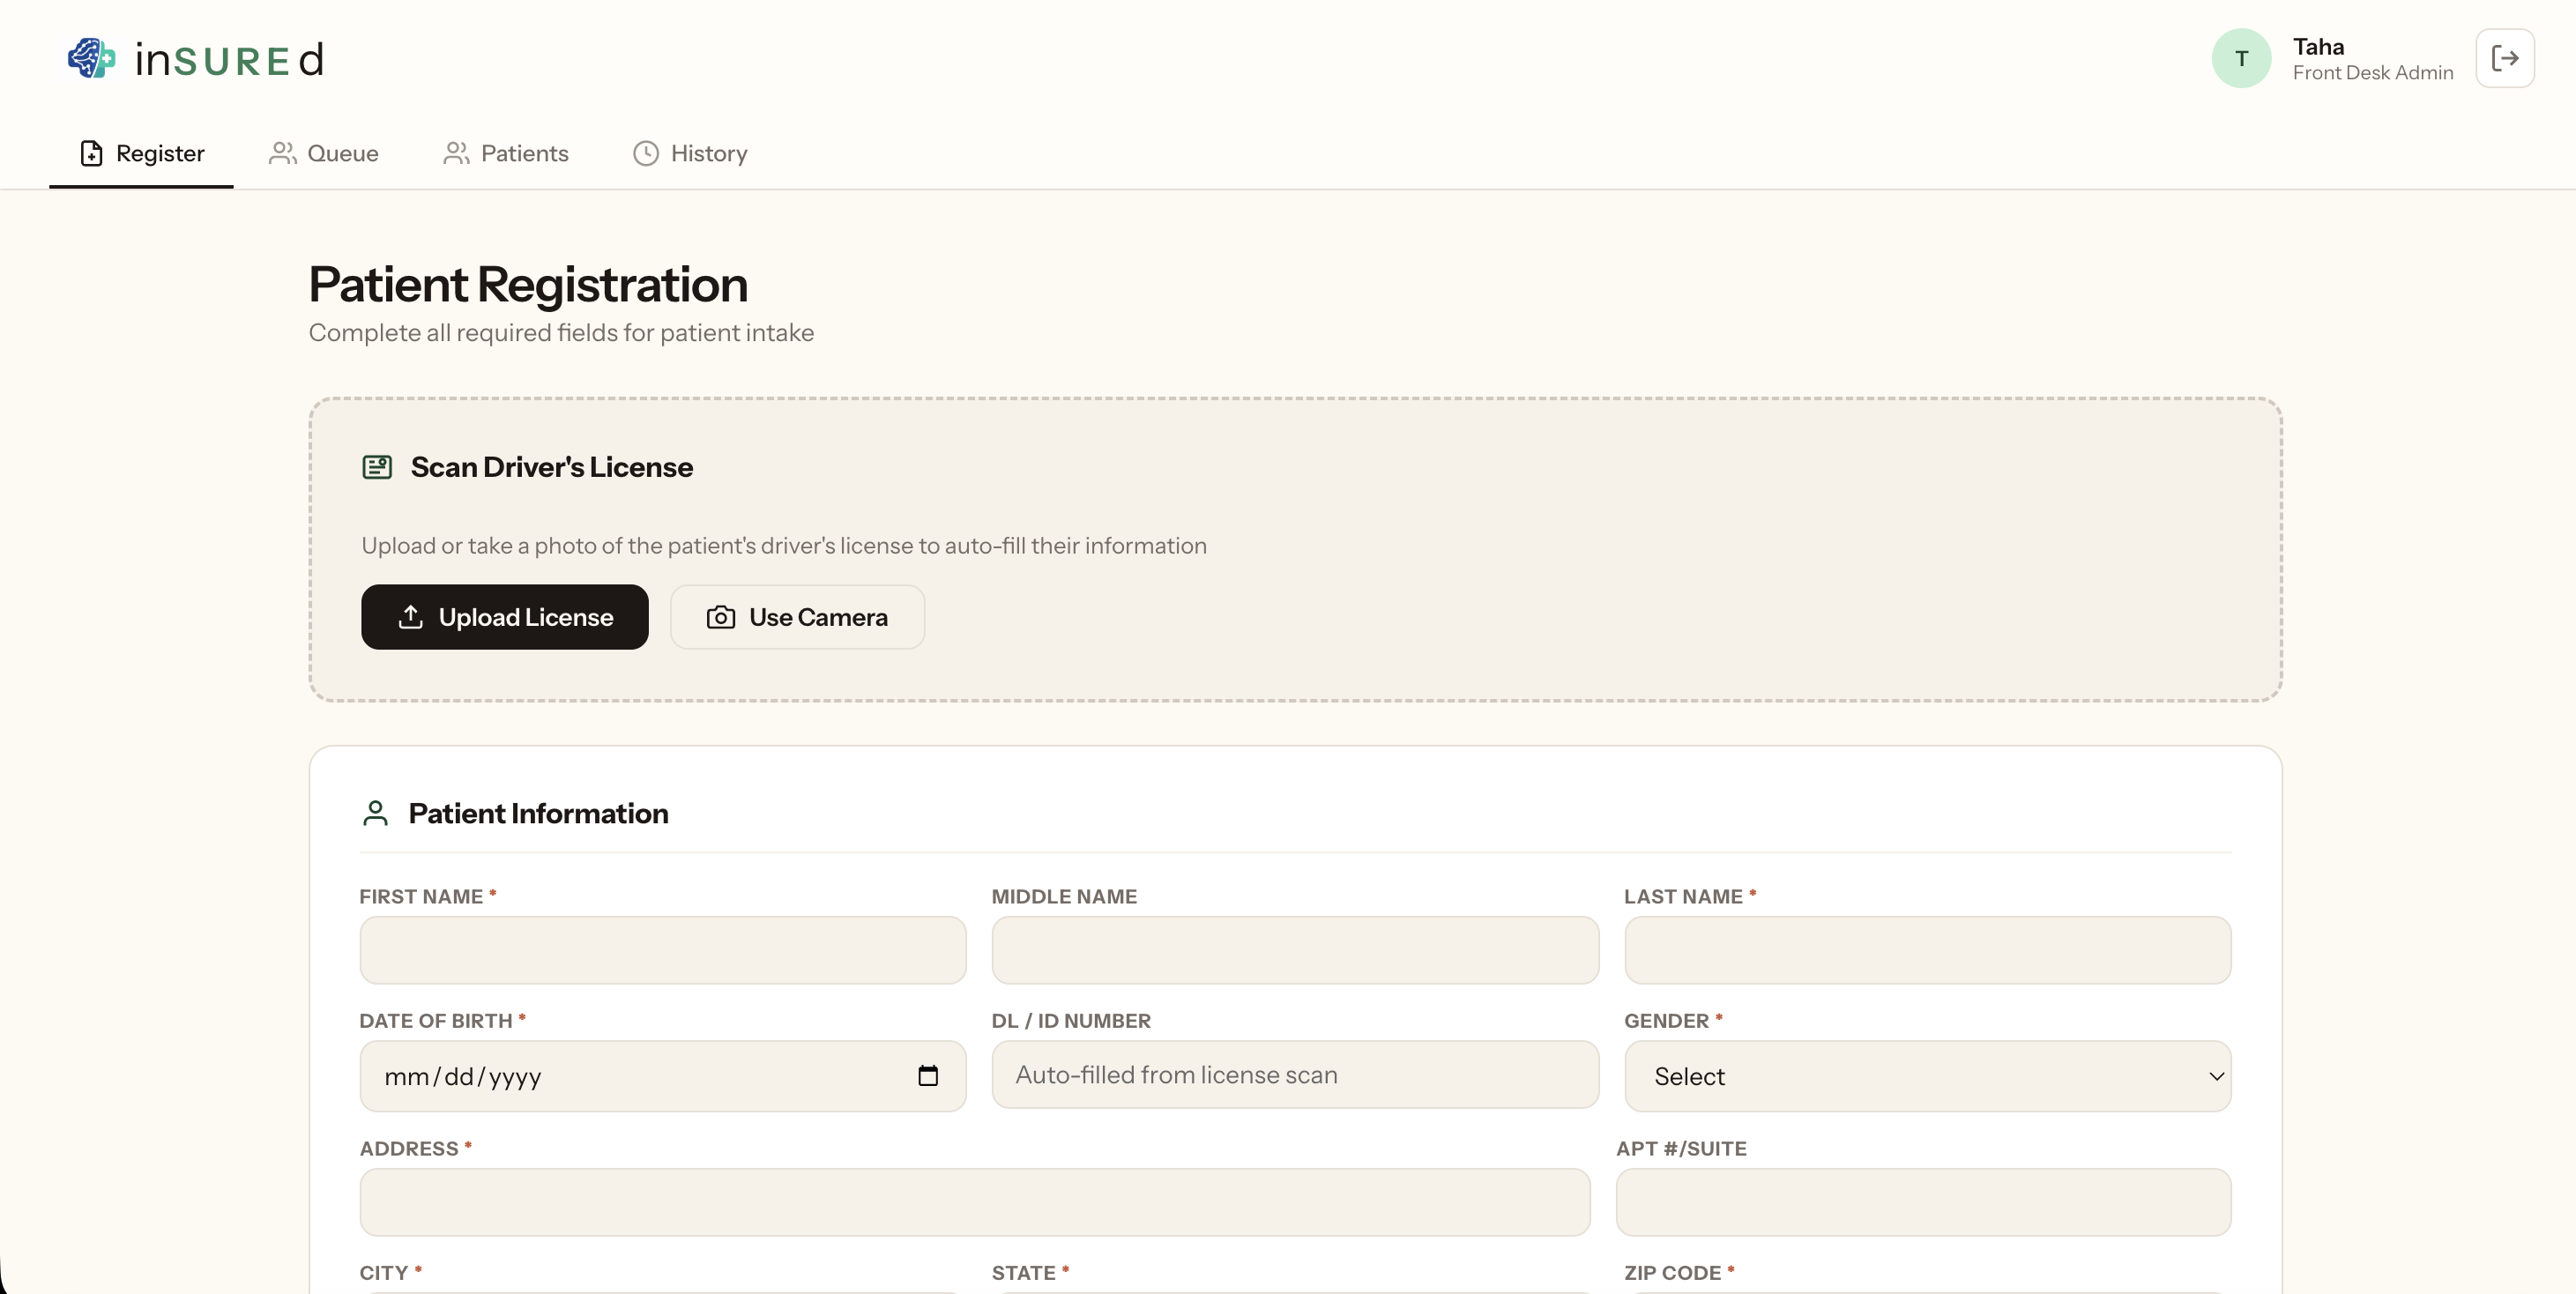Click the Apt #/Suite field

click(x=1922, y=1202)
